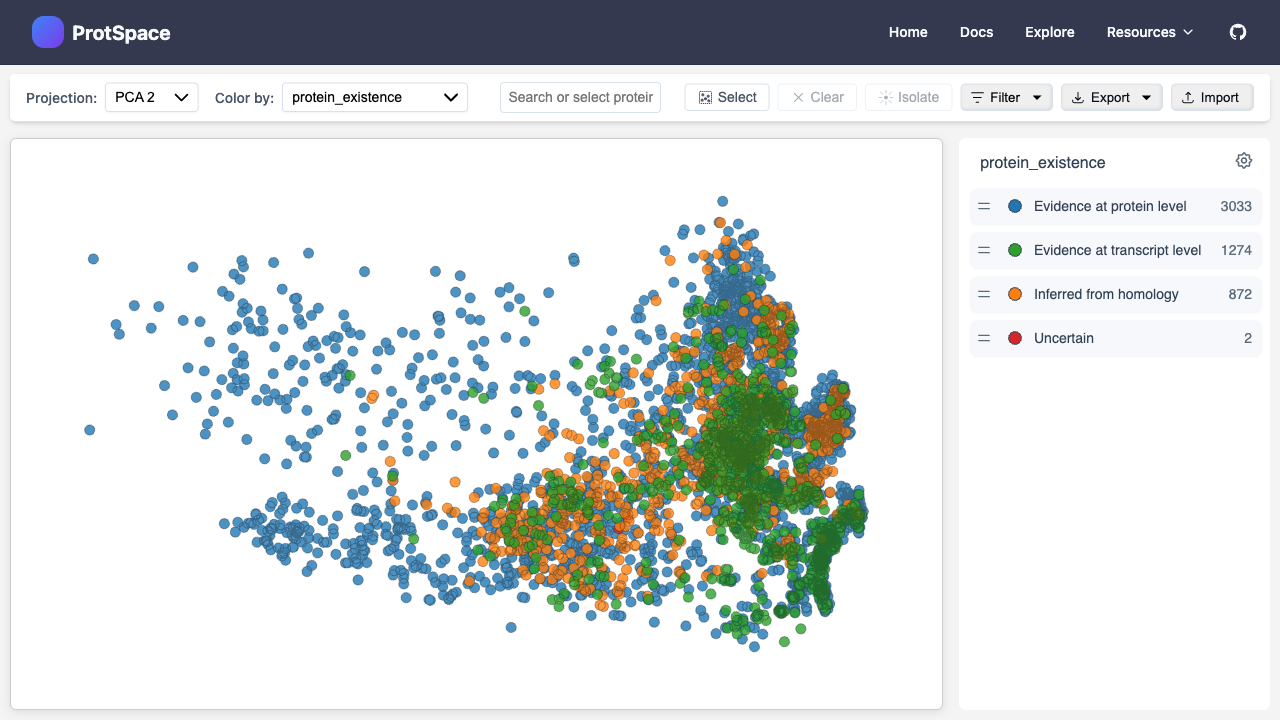This screenshot has width=1280, height=720.
Task: Open the Projection dropdown showing PCA 2
Action: [151, 97]
